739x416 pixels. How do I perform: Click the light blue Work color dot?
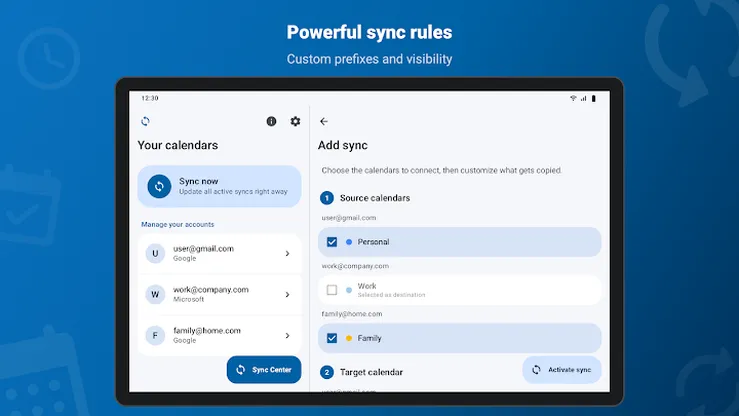click(x=349, y=290)
